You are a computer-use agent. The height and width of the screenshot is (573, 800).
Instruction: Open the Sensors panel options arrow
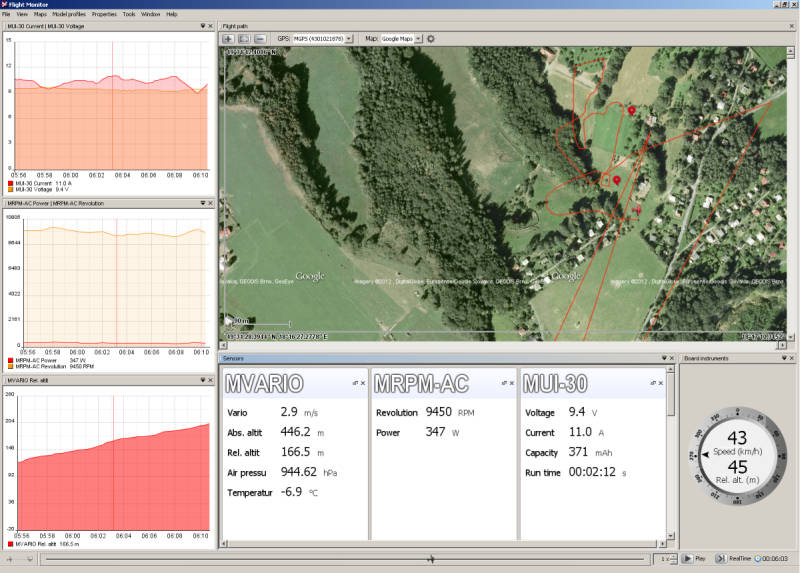tap(664, 358)
